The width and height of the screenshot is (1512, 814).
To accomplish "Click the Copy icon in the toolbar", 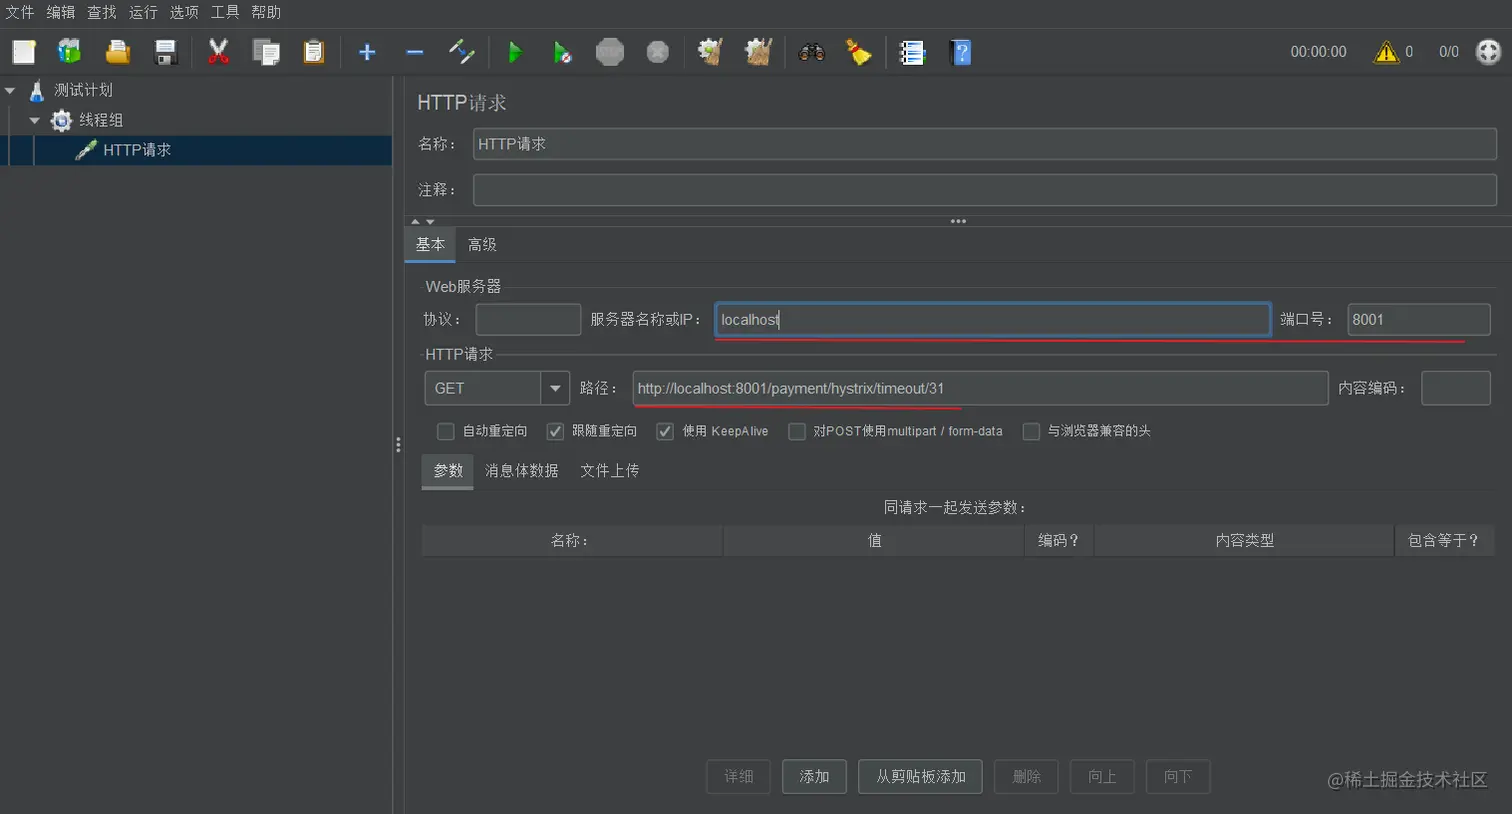I will pyautogui.click(x=266, y=52).
